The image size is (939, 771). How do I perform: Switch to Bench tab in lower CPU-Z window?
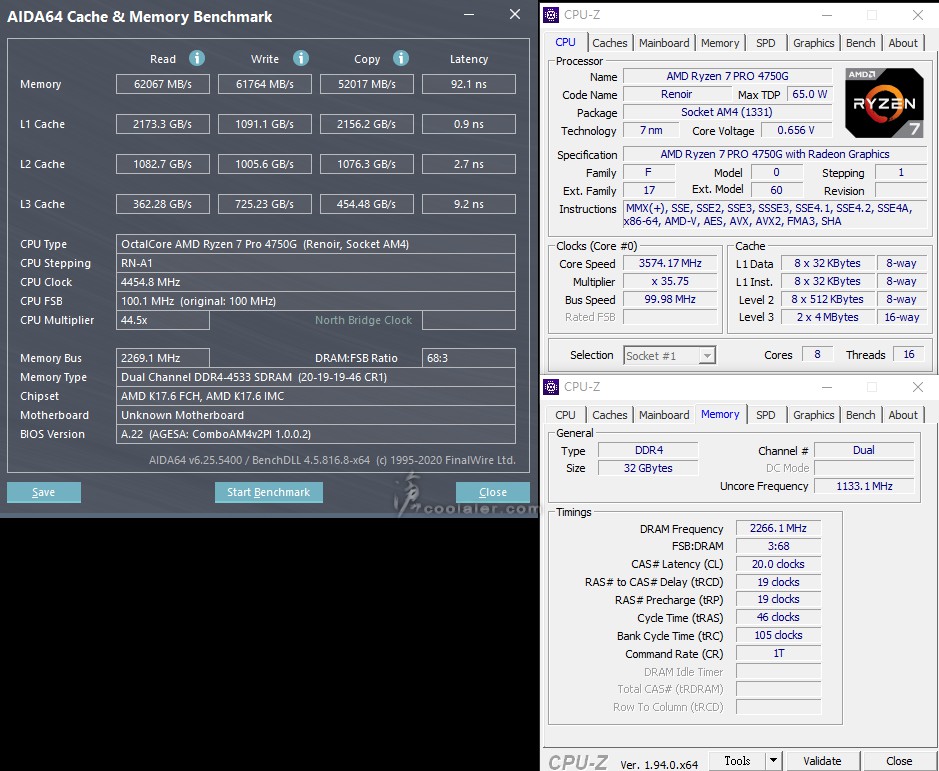click(861, 415)
